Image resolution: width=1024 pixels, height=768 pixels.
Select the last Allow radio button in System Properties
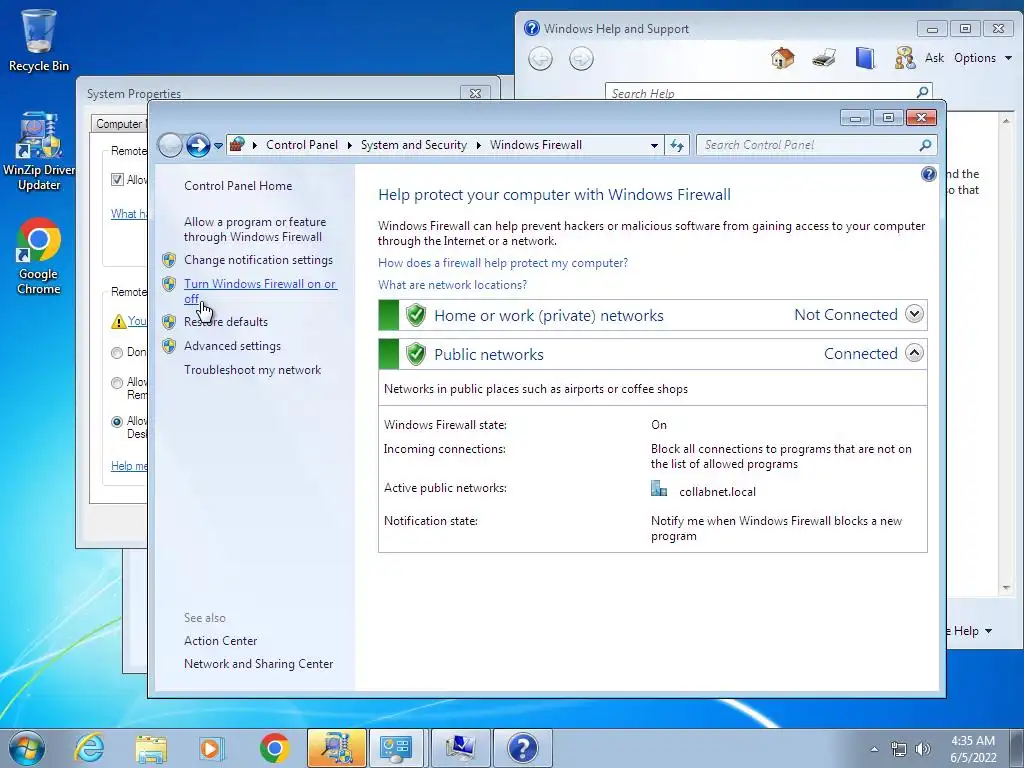[117, 422]
